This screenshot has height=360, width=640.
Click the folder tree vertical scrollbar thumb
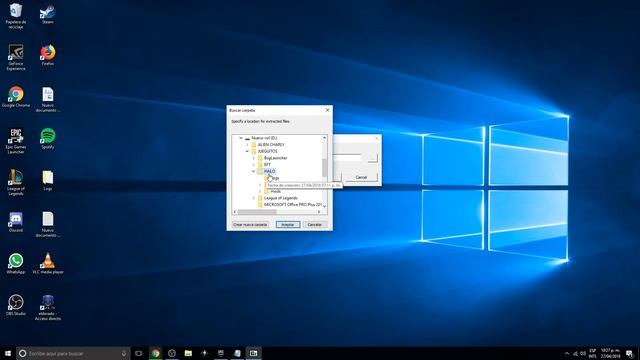click(x=324, y=168)
